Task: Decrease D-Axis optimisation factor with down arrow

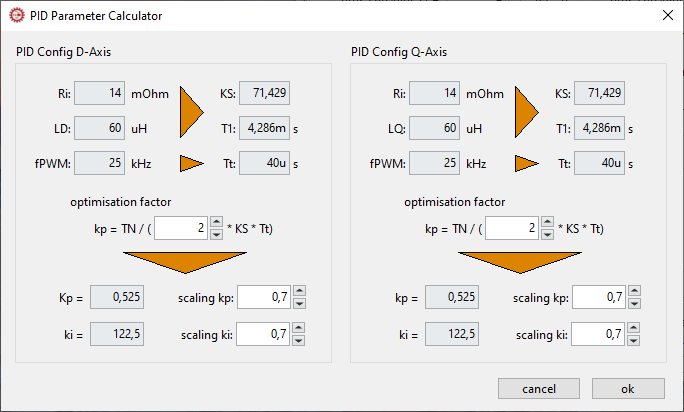Action: click(216, 234)
